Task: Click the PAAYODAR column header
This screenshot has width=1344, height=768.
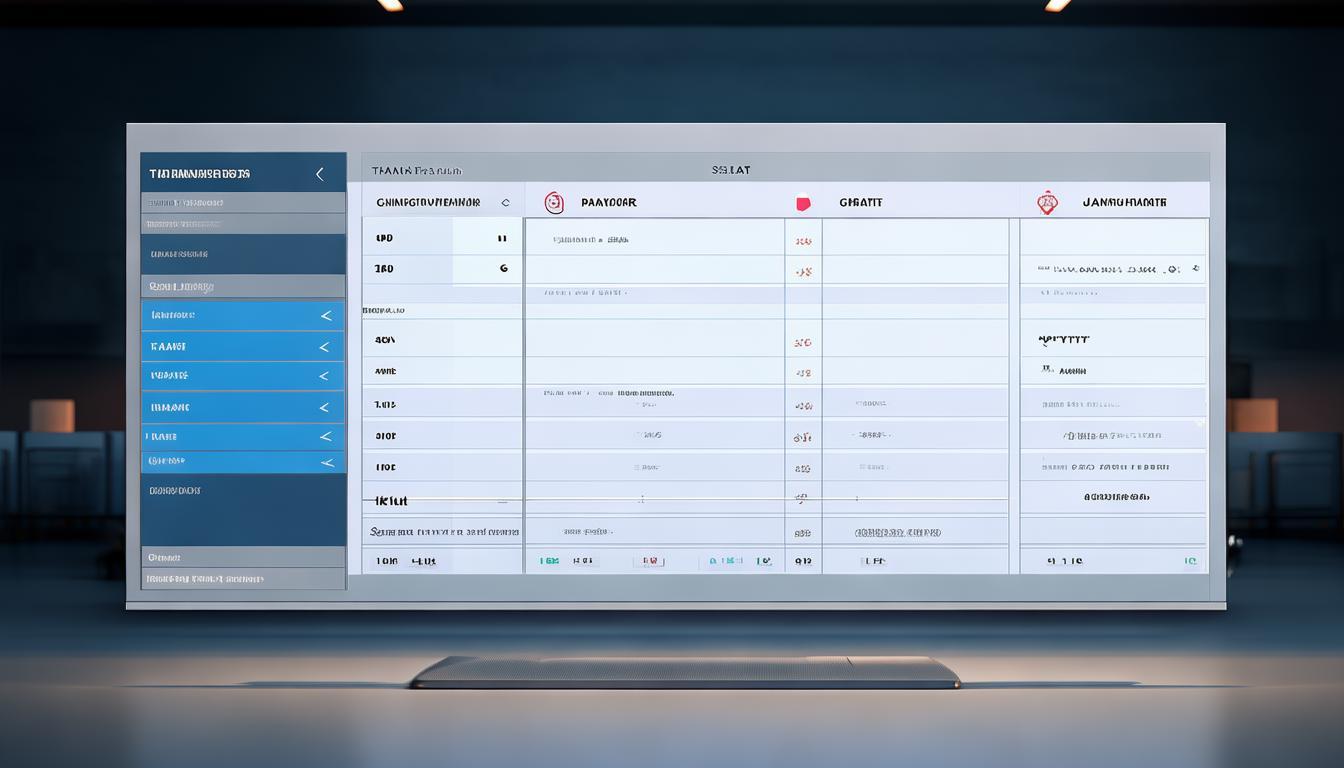Action: [608, 203]
